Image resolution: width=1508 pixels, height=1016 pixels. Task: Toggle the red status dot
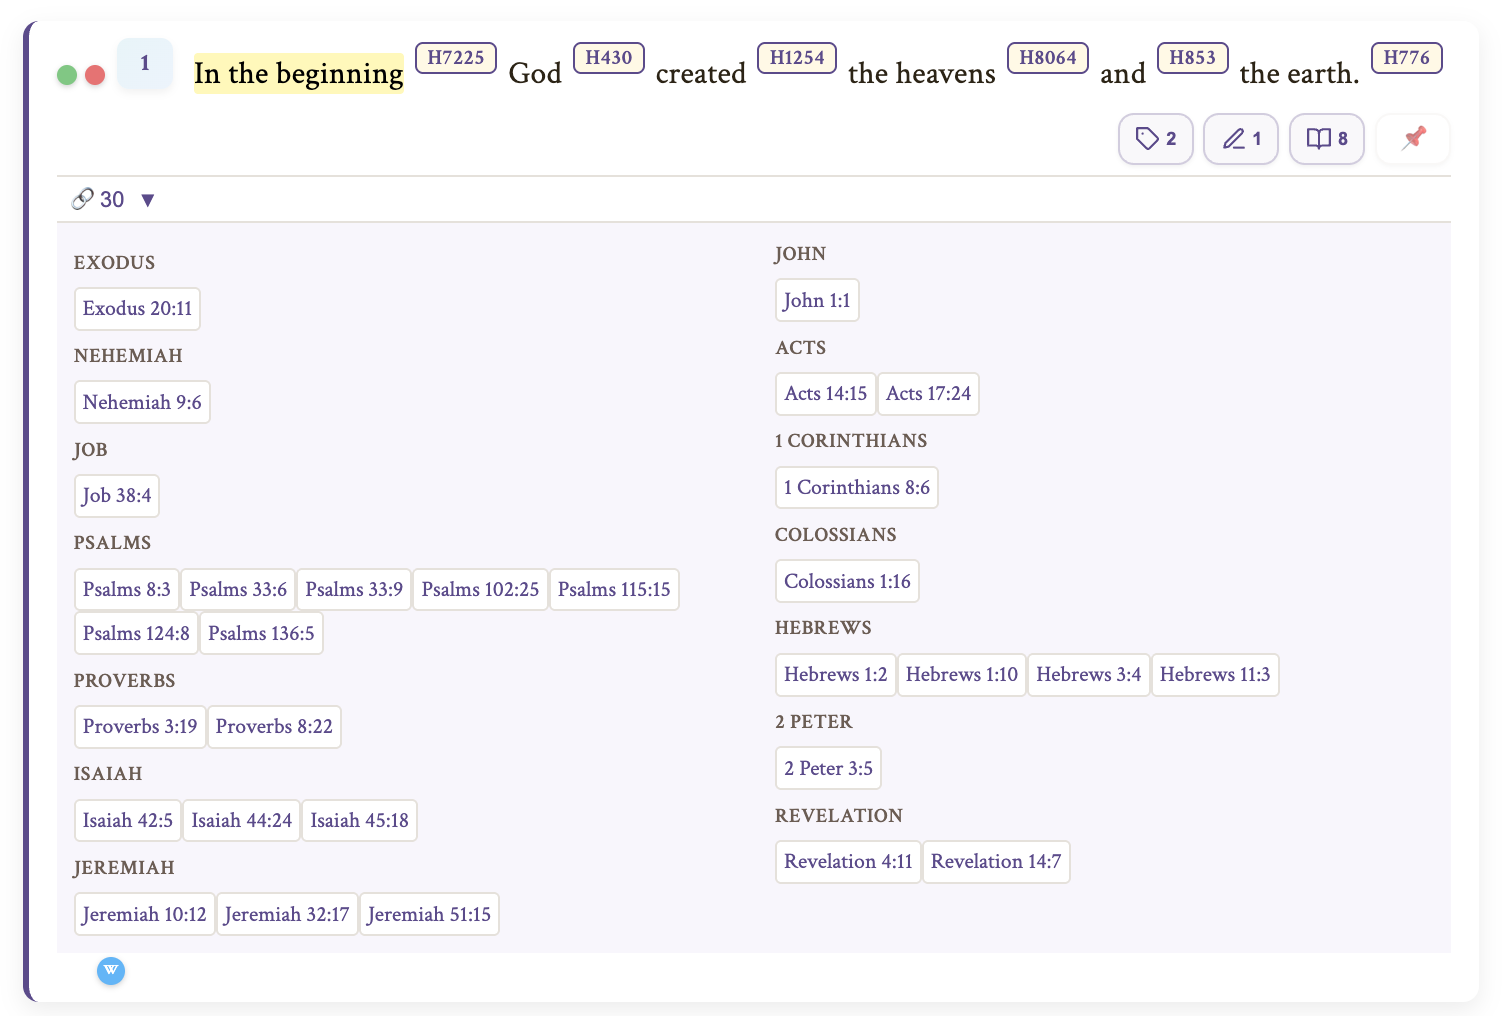(95, 74)
